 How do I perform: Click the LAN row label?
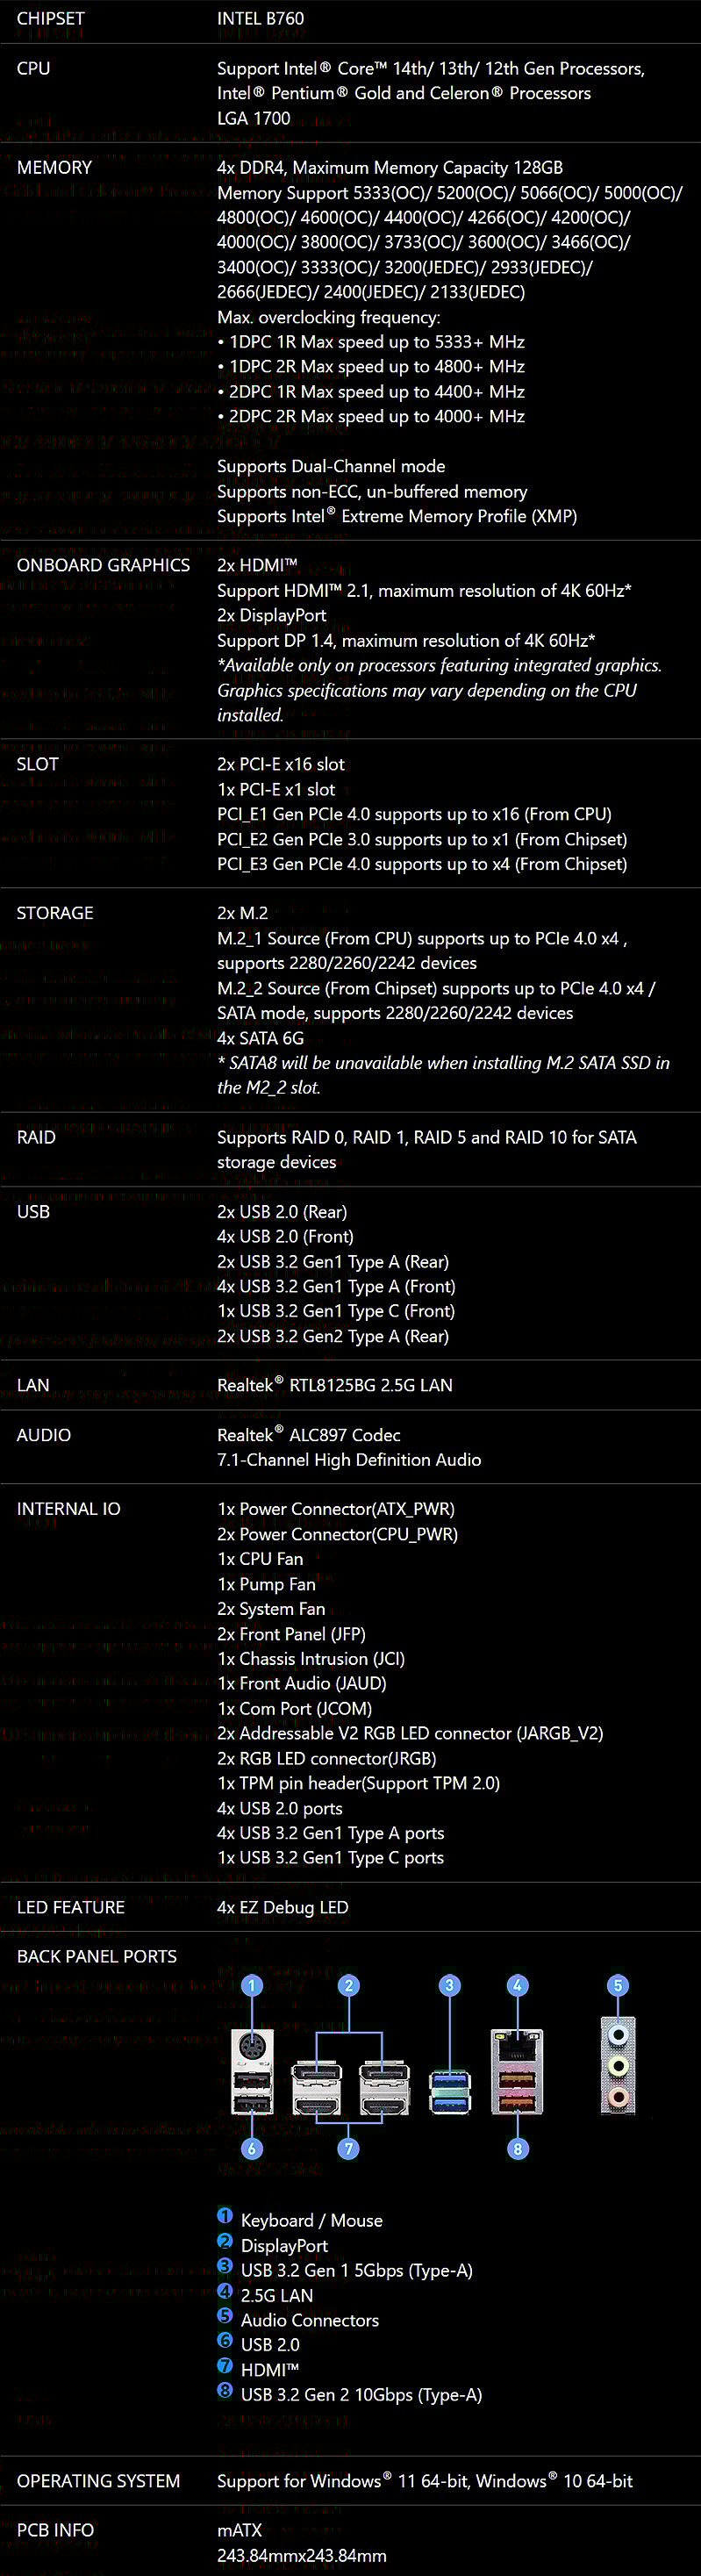pos(33,1385)
